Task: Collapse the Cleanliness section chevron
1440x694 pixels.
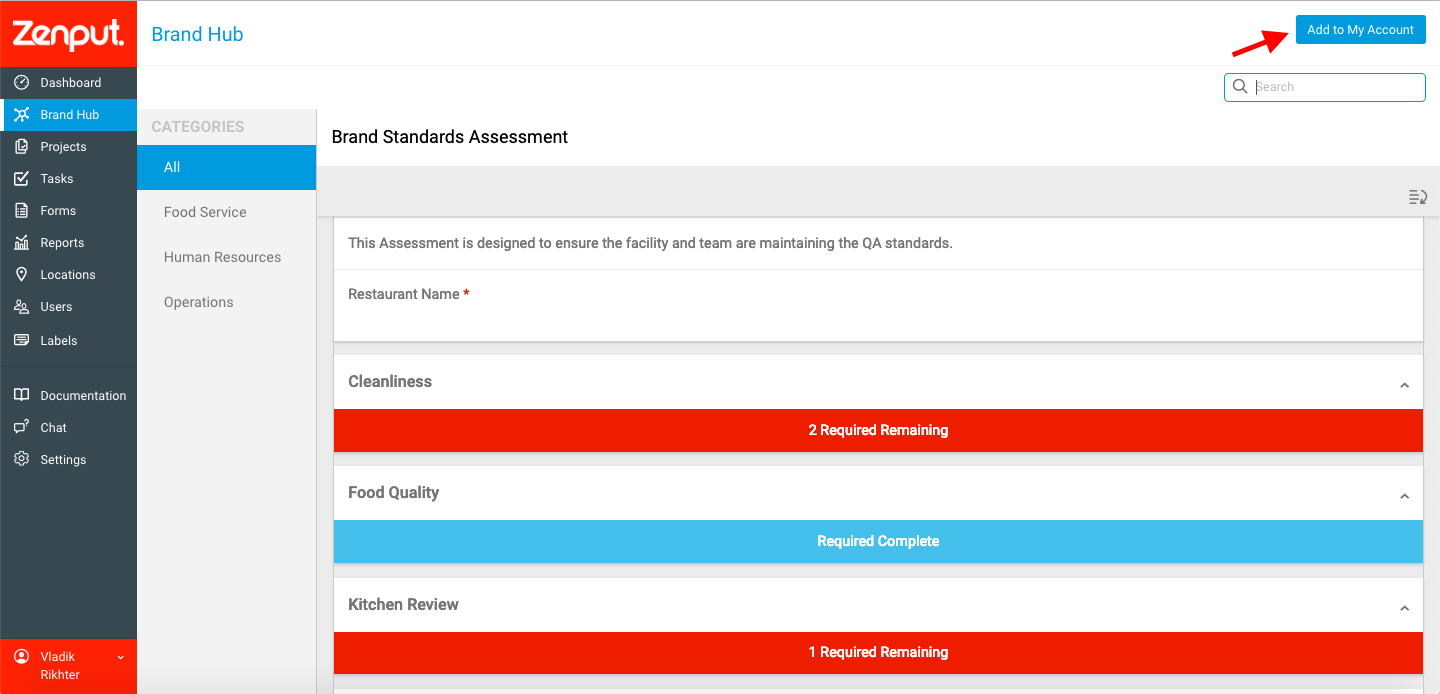Action: tap(1404, 385)
